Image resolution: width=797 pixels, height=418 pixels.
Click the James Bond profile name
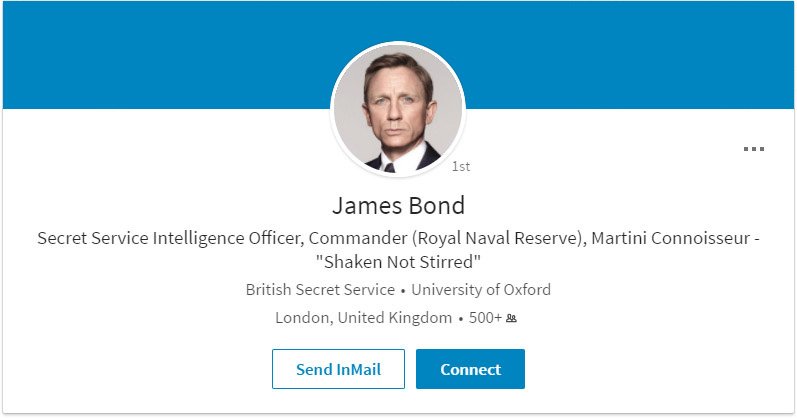[x=398, y=207]
